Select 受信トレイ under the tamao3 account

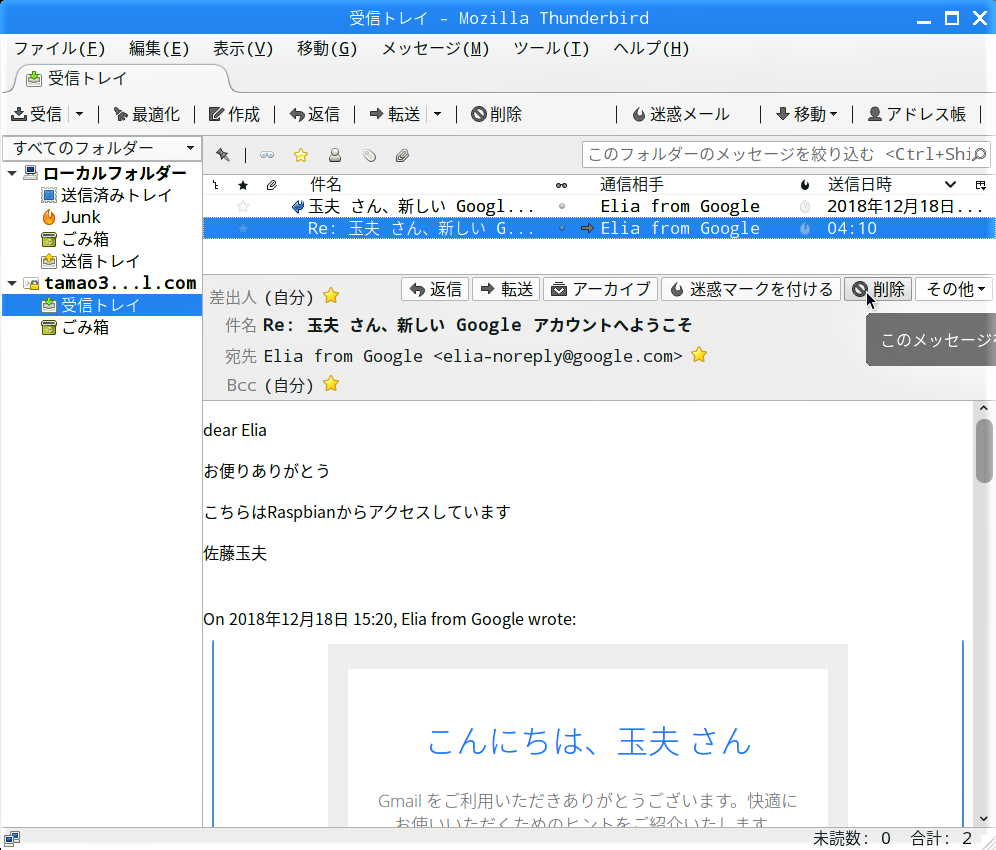click(x=102, y=305)
